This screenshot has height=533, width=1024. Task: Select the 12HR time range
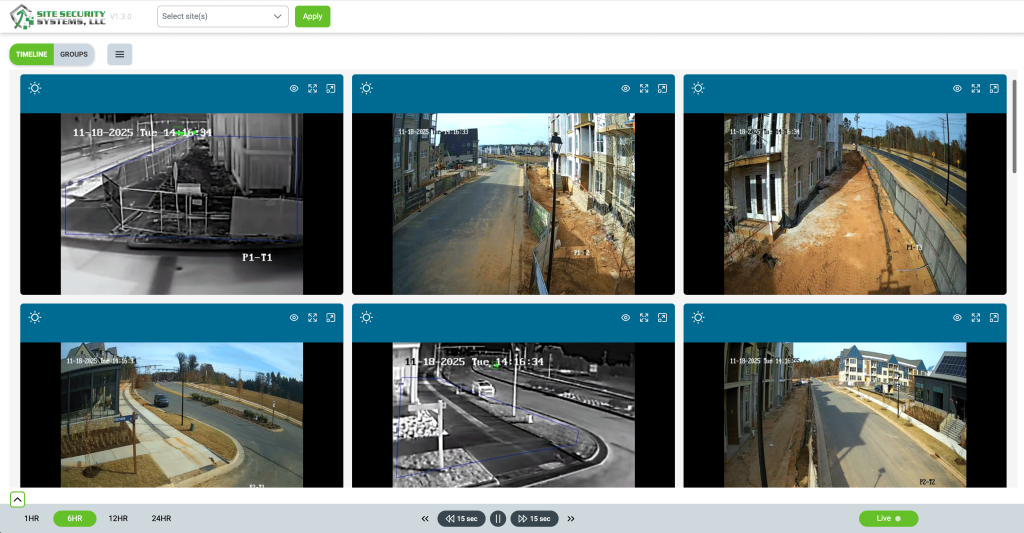click(x=118, y=519)
